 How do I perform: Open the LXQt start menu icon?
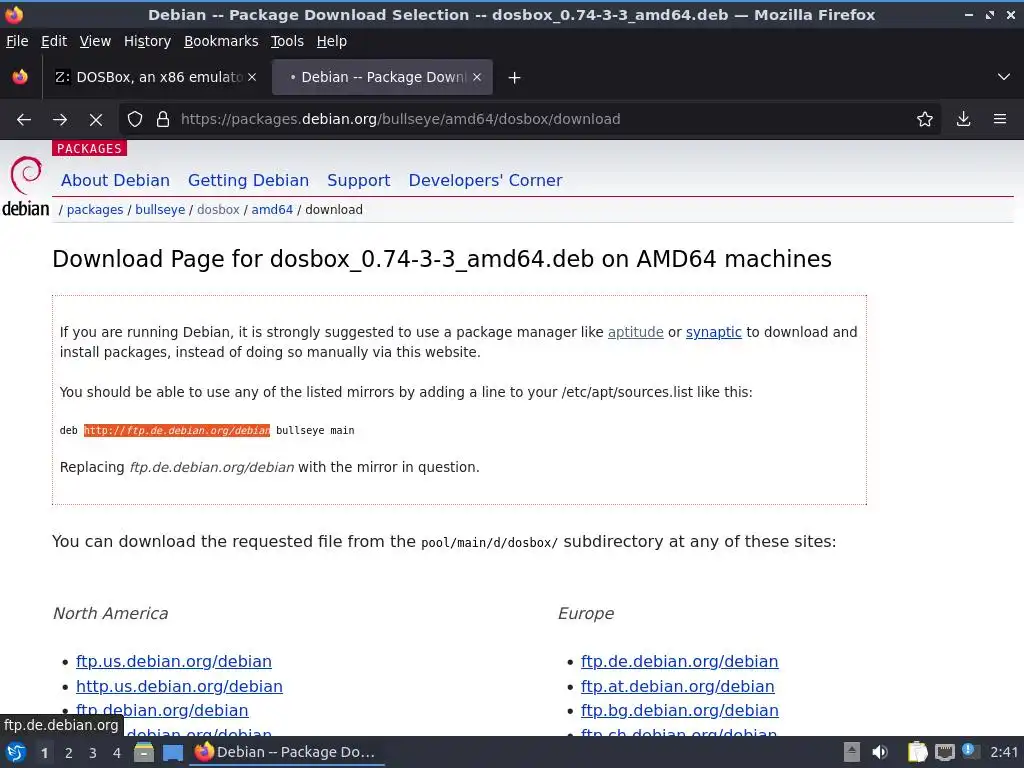click(x=16, y=752)
